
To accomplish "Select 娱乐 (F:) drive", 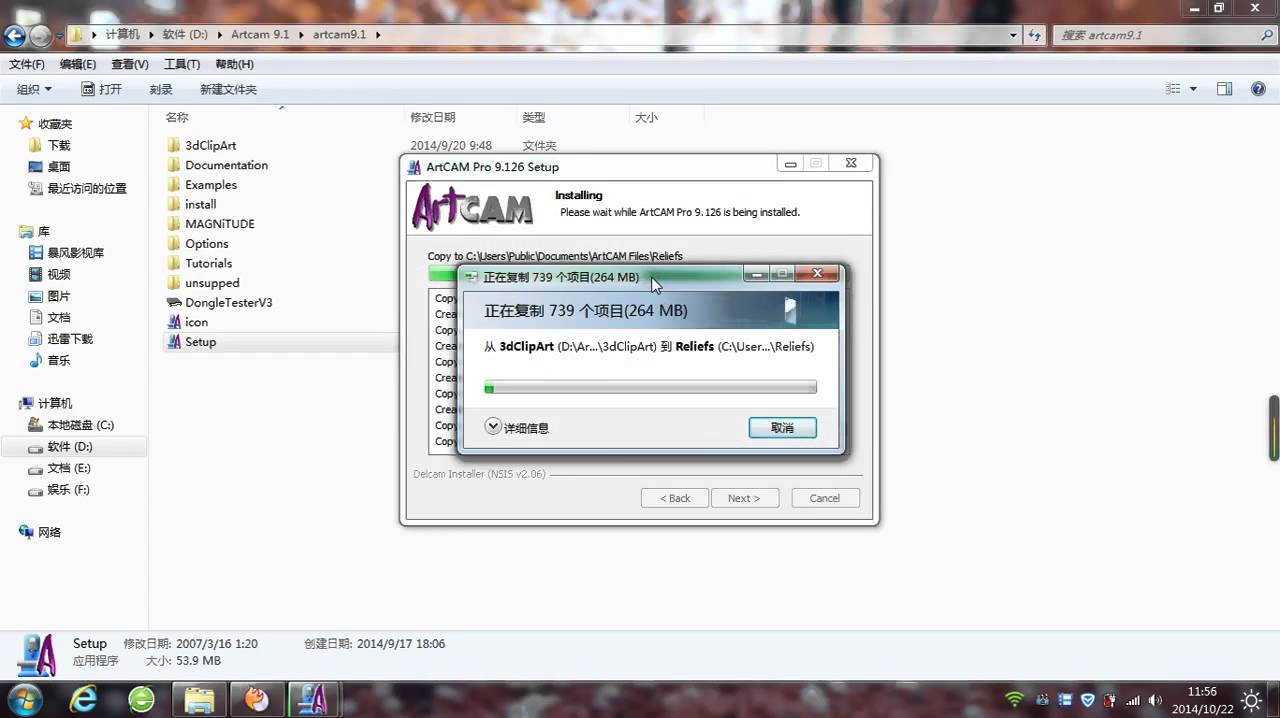I will pyautogui.click(x=68, y=490).
